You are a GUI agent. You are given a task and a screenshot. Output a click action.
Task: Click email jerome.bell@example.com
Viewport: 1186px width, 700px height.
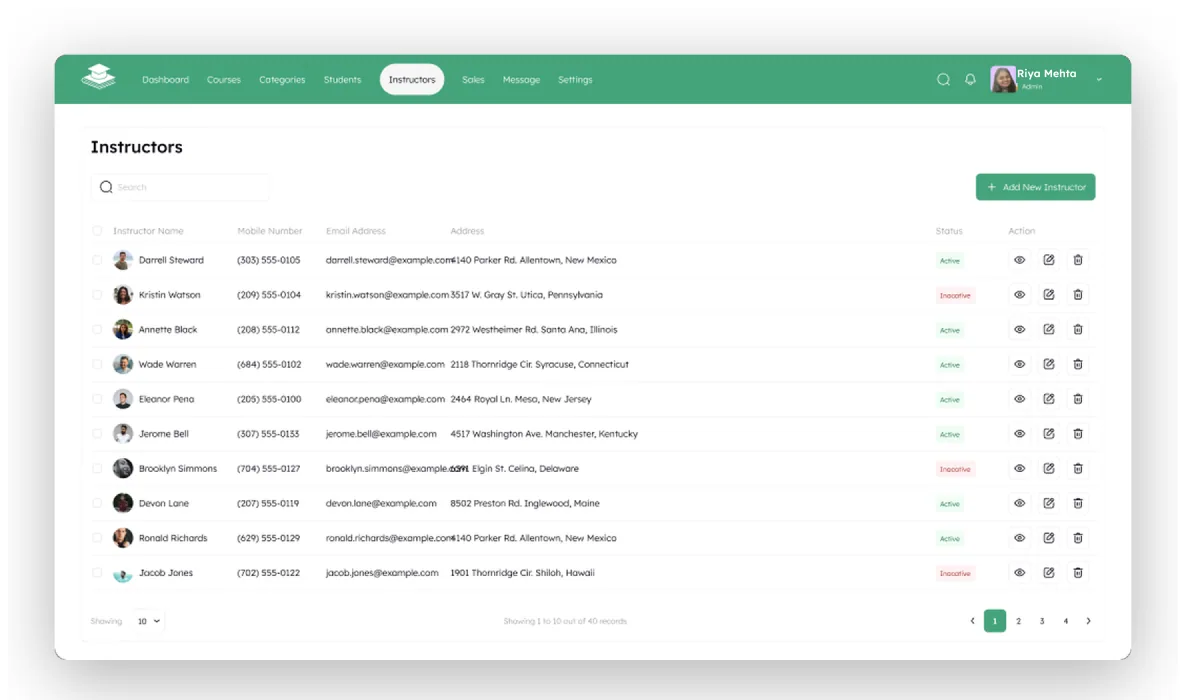point(381,434)
